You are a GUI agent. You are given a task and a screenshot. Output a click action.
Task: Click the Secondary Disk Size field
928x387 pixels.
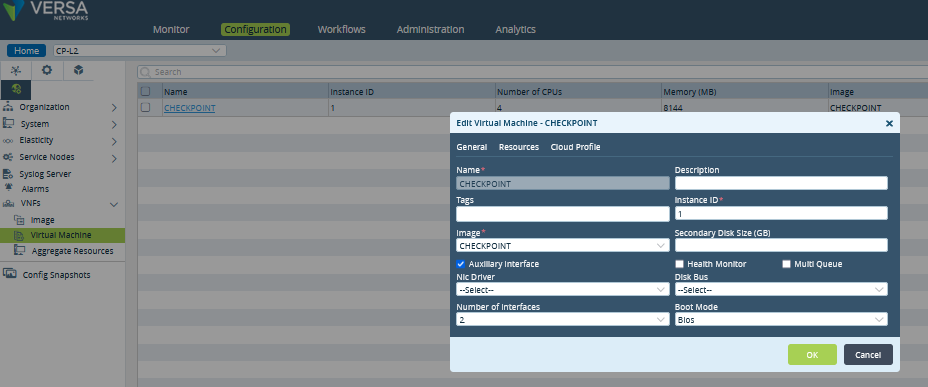tap(781, 245)
